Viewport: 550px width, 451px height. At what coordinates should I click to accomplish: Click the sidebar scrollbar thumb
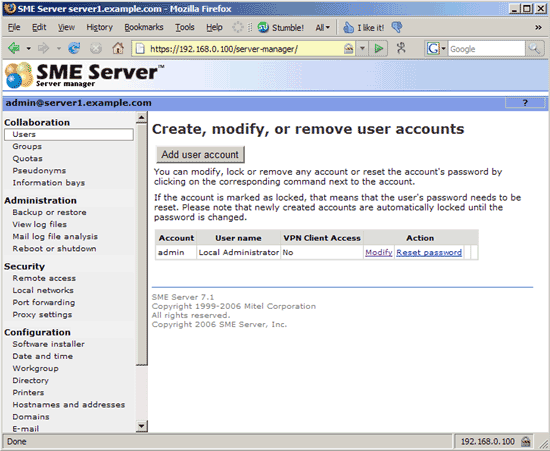coord(141,244)
